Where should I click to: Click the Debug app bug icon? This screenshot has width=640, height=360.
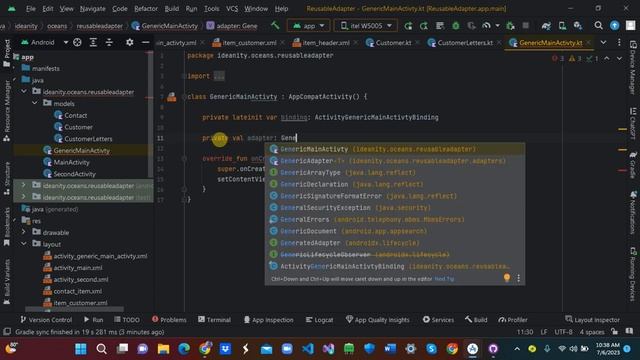click(456, 26)
